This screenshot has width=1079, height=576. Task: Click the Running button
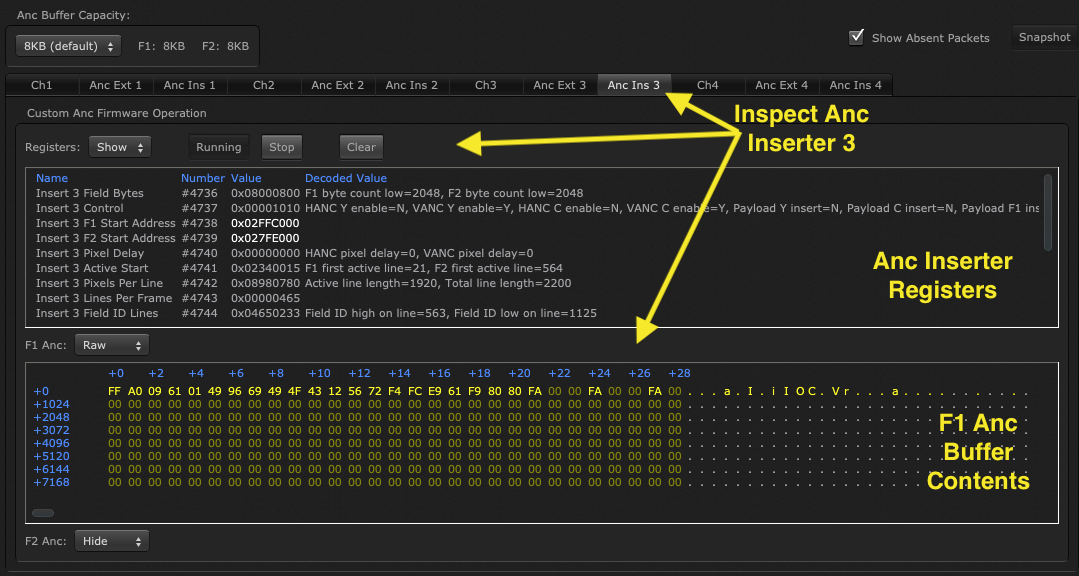[x=218, y=147]
